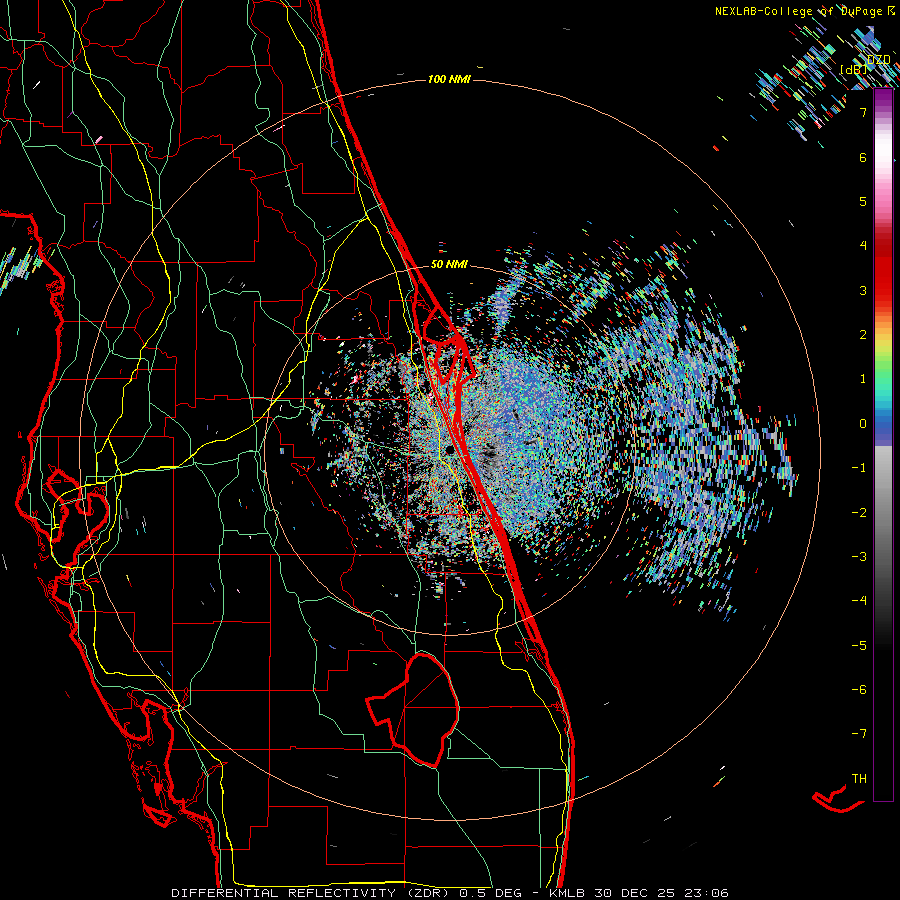Click the -2 dB value on the color scale
The height and width of the screenshot is (900, 900).
(x=859, y=513)
